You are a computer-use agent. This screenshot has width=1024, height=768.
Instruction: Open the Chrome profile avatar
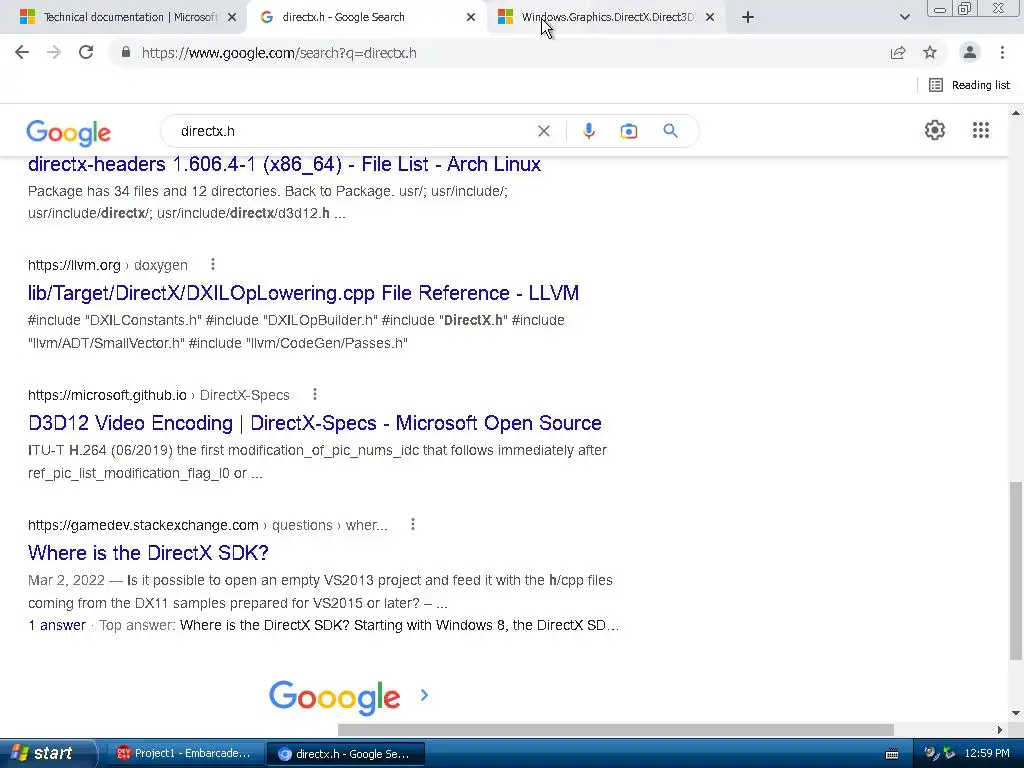970,52
